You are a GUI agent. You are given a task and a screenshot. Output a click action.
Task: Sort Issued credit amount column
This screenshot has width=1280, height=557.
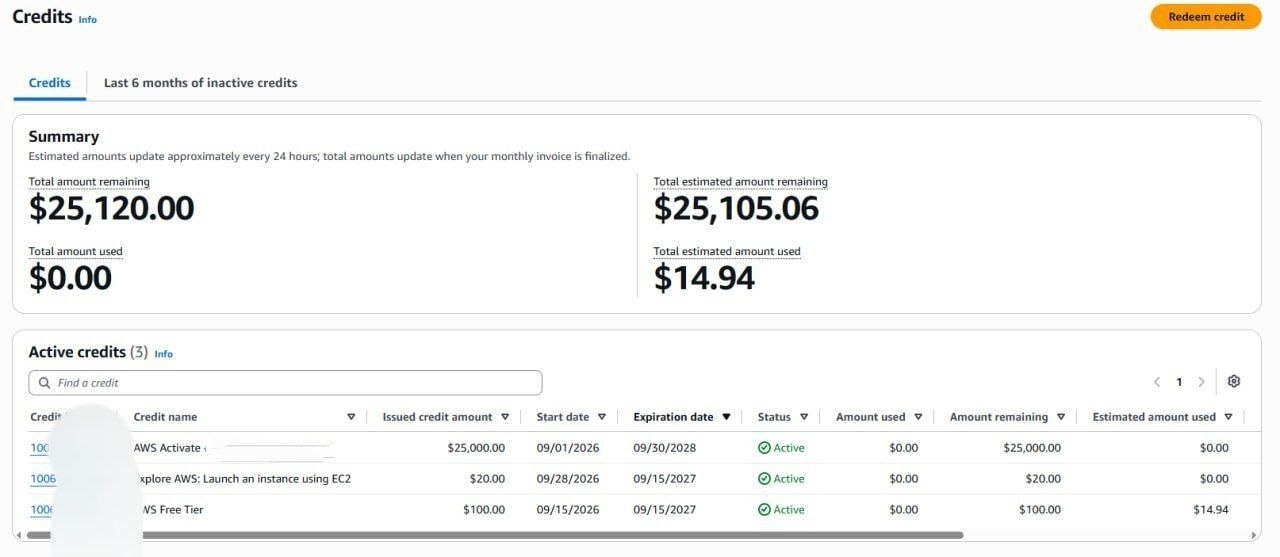click(x=505, y=417)
